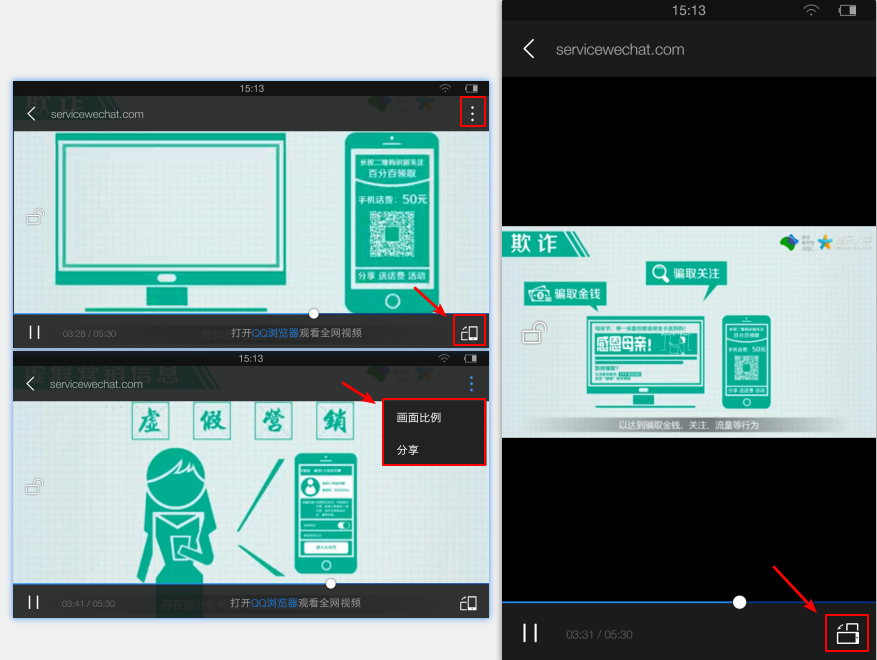Open the three-dot menu in top-left player
Viewport: 877px width, 660px height.
pyautogui.click(x=473, y=114)
